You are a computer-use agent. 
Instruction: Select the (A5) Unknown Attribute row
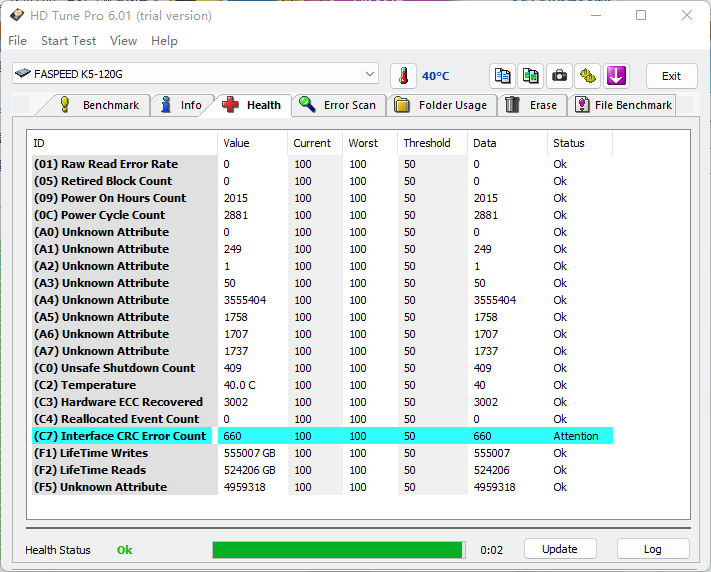click(x=322, y=317)
